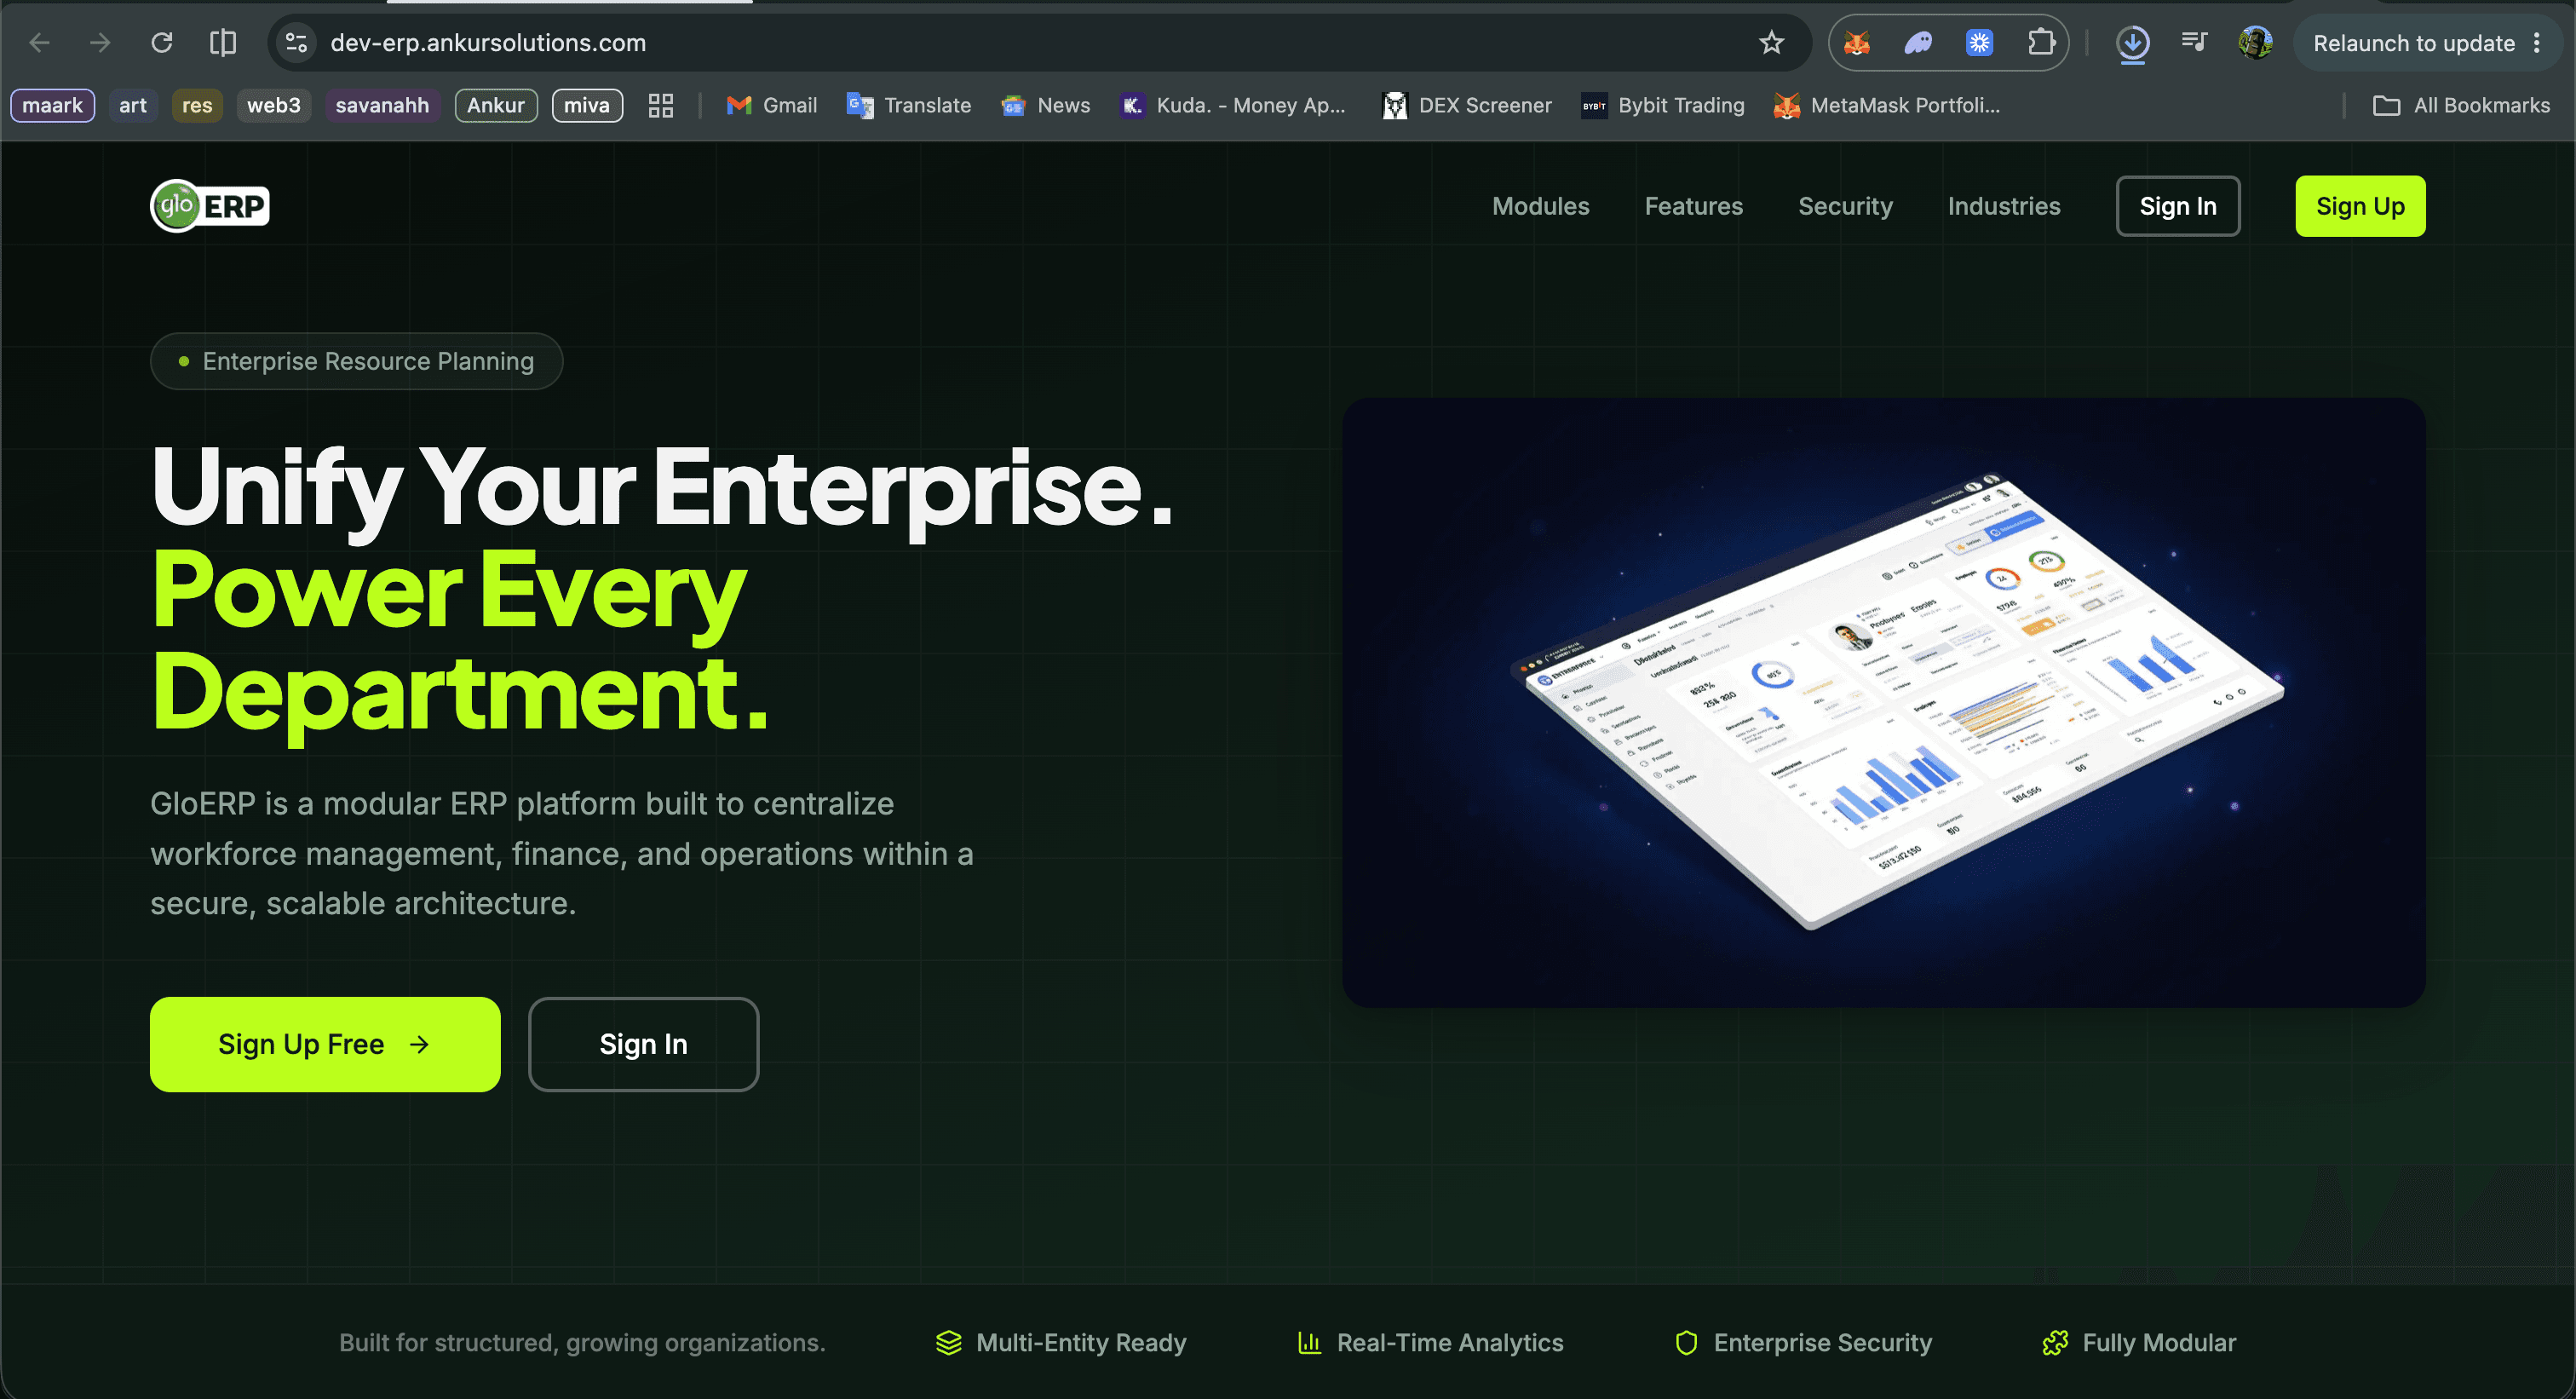Open the Chrome profile avatar
Viewport: 2576px width, 1399px height.
[2255, 43]
